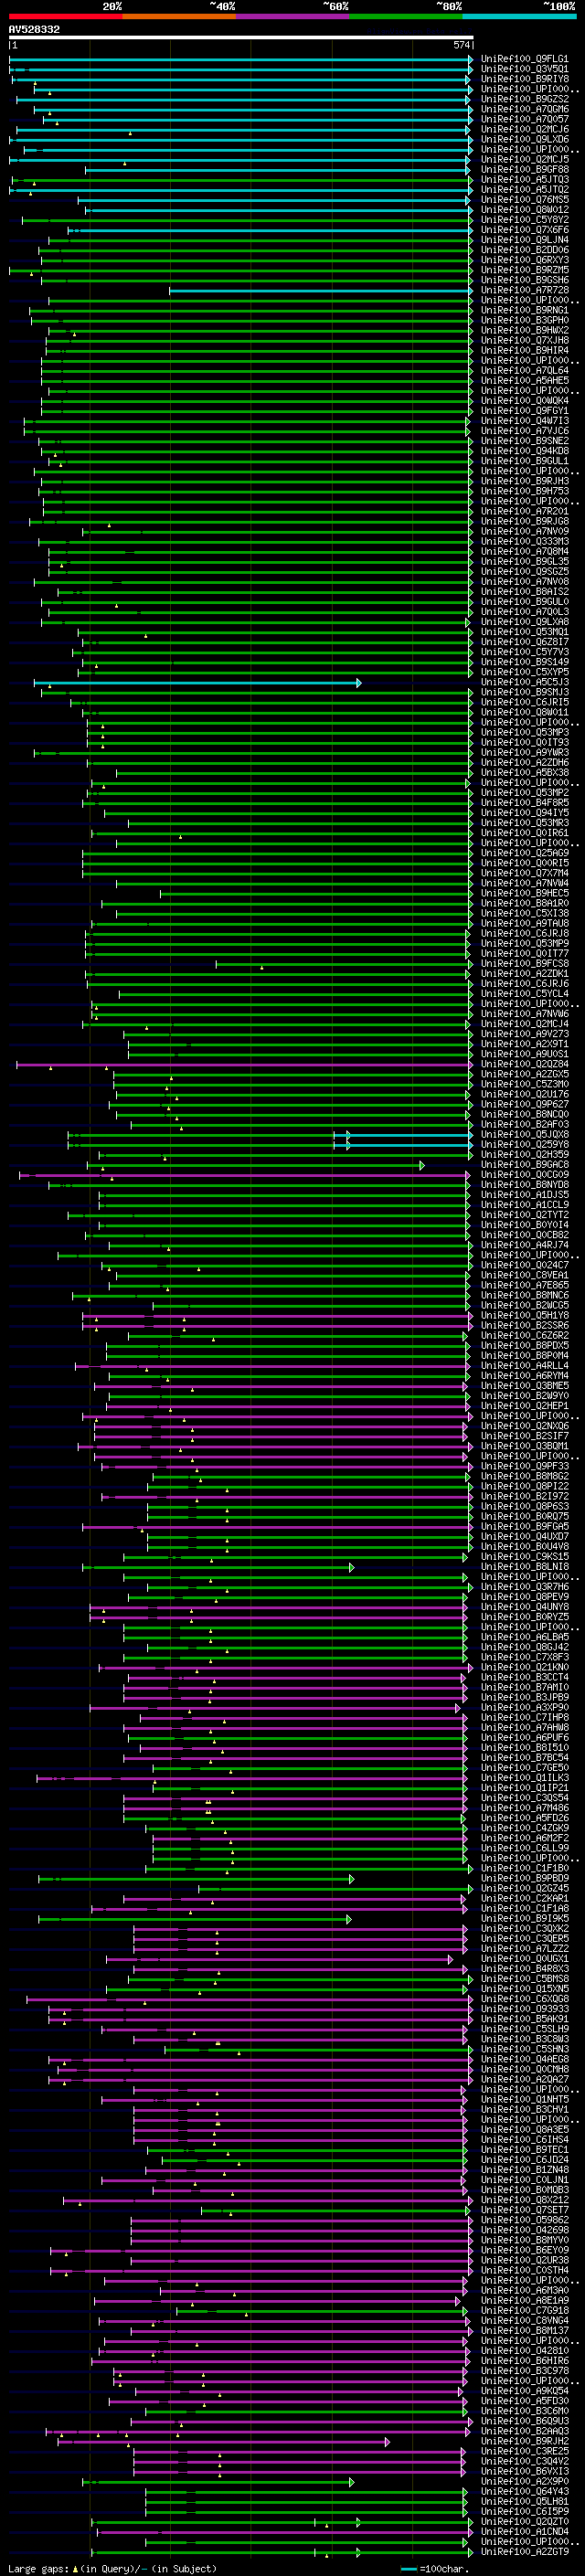Select hit label UniRef100_B8NCQ0
The height and width of the screenshot is (2576, 585).
pos(525,1114)
